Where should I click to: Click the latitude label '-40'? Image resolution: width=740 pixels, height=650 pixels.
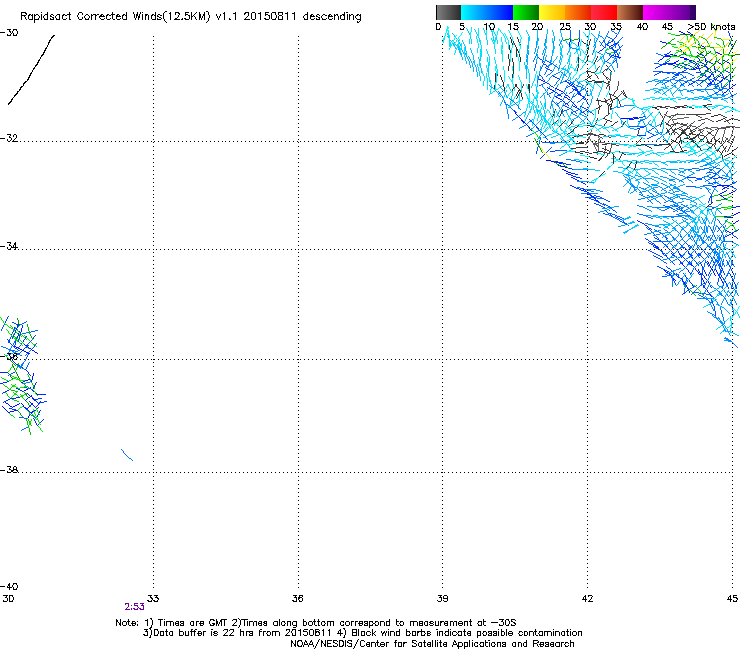click(x=9, y=586)
